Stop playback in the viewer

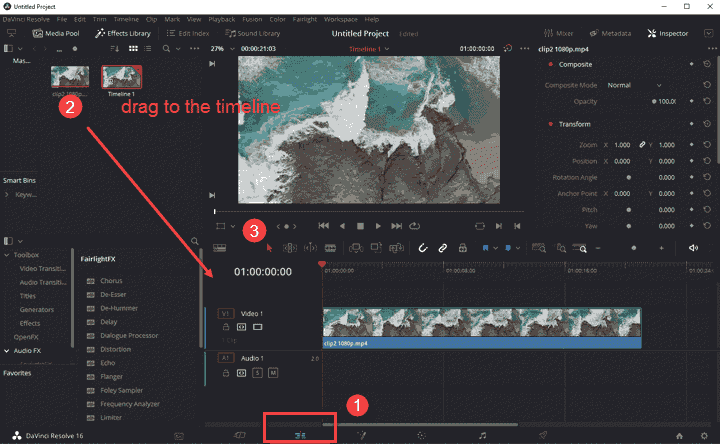(x=360, y=226)
